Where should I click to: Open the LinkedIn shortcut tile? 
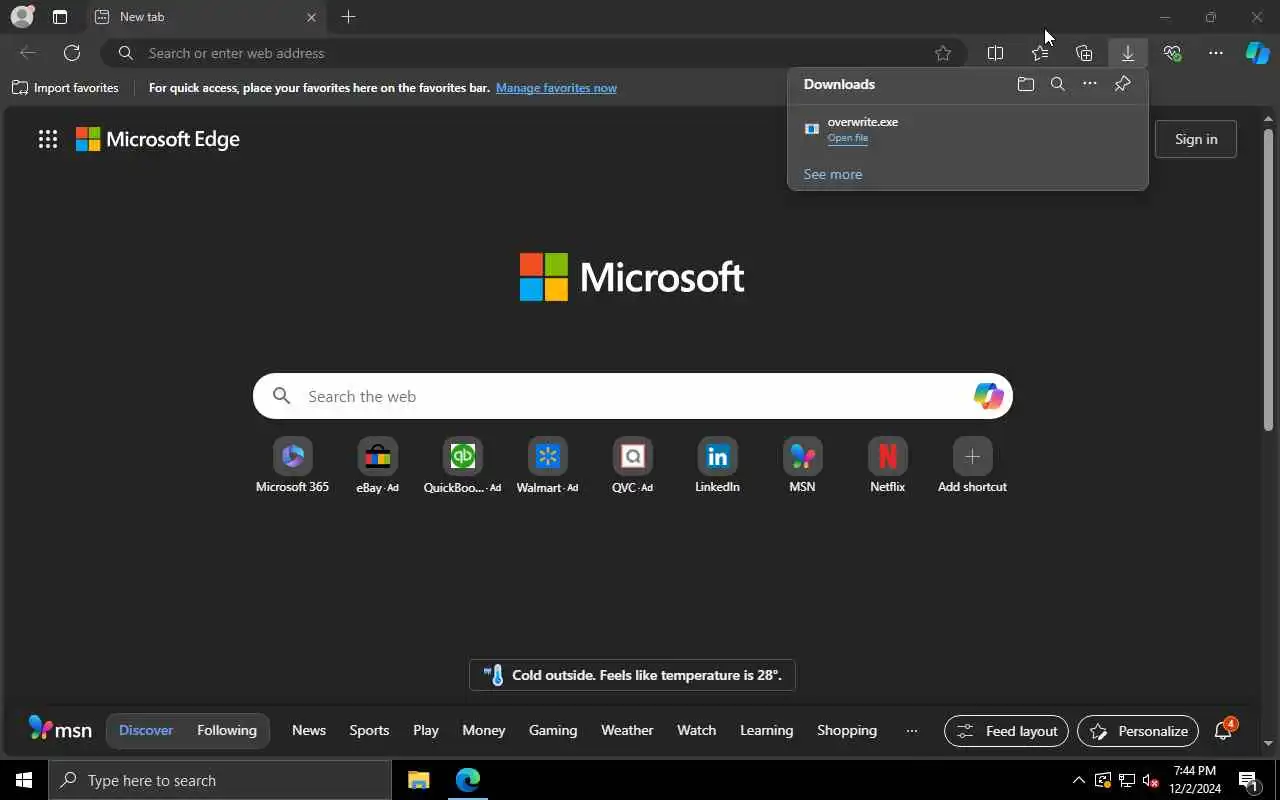pyautogui.click(x=717, y=466)
